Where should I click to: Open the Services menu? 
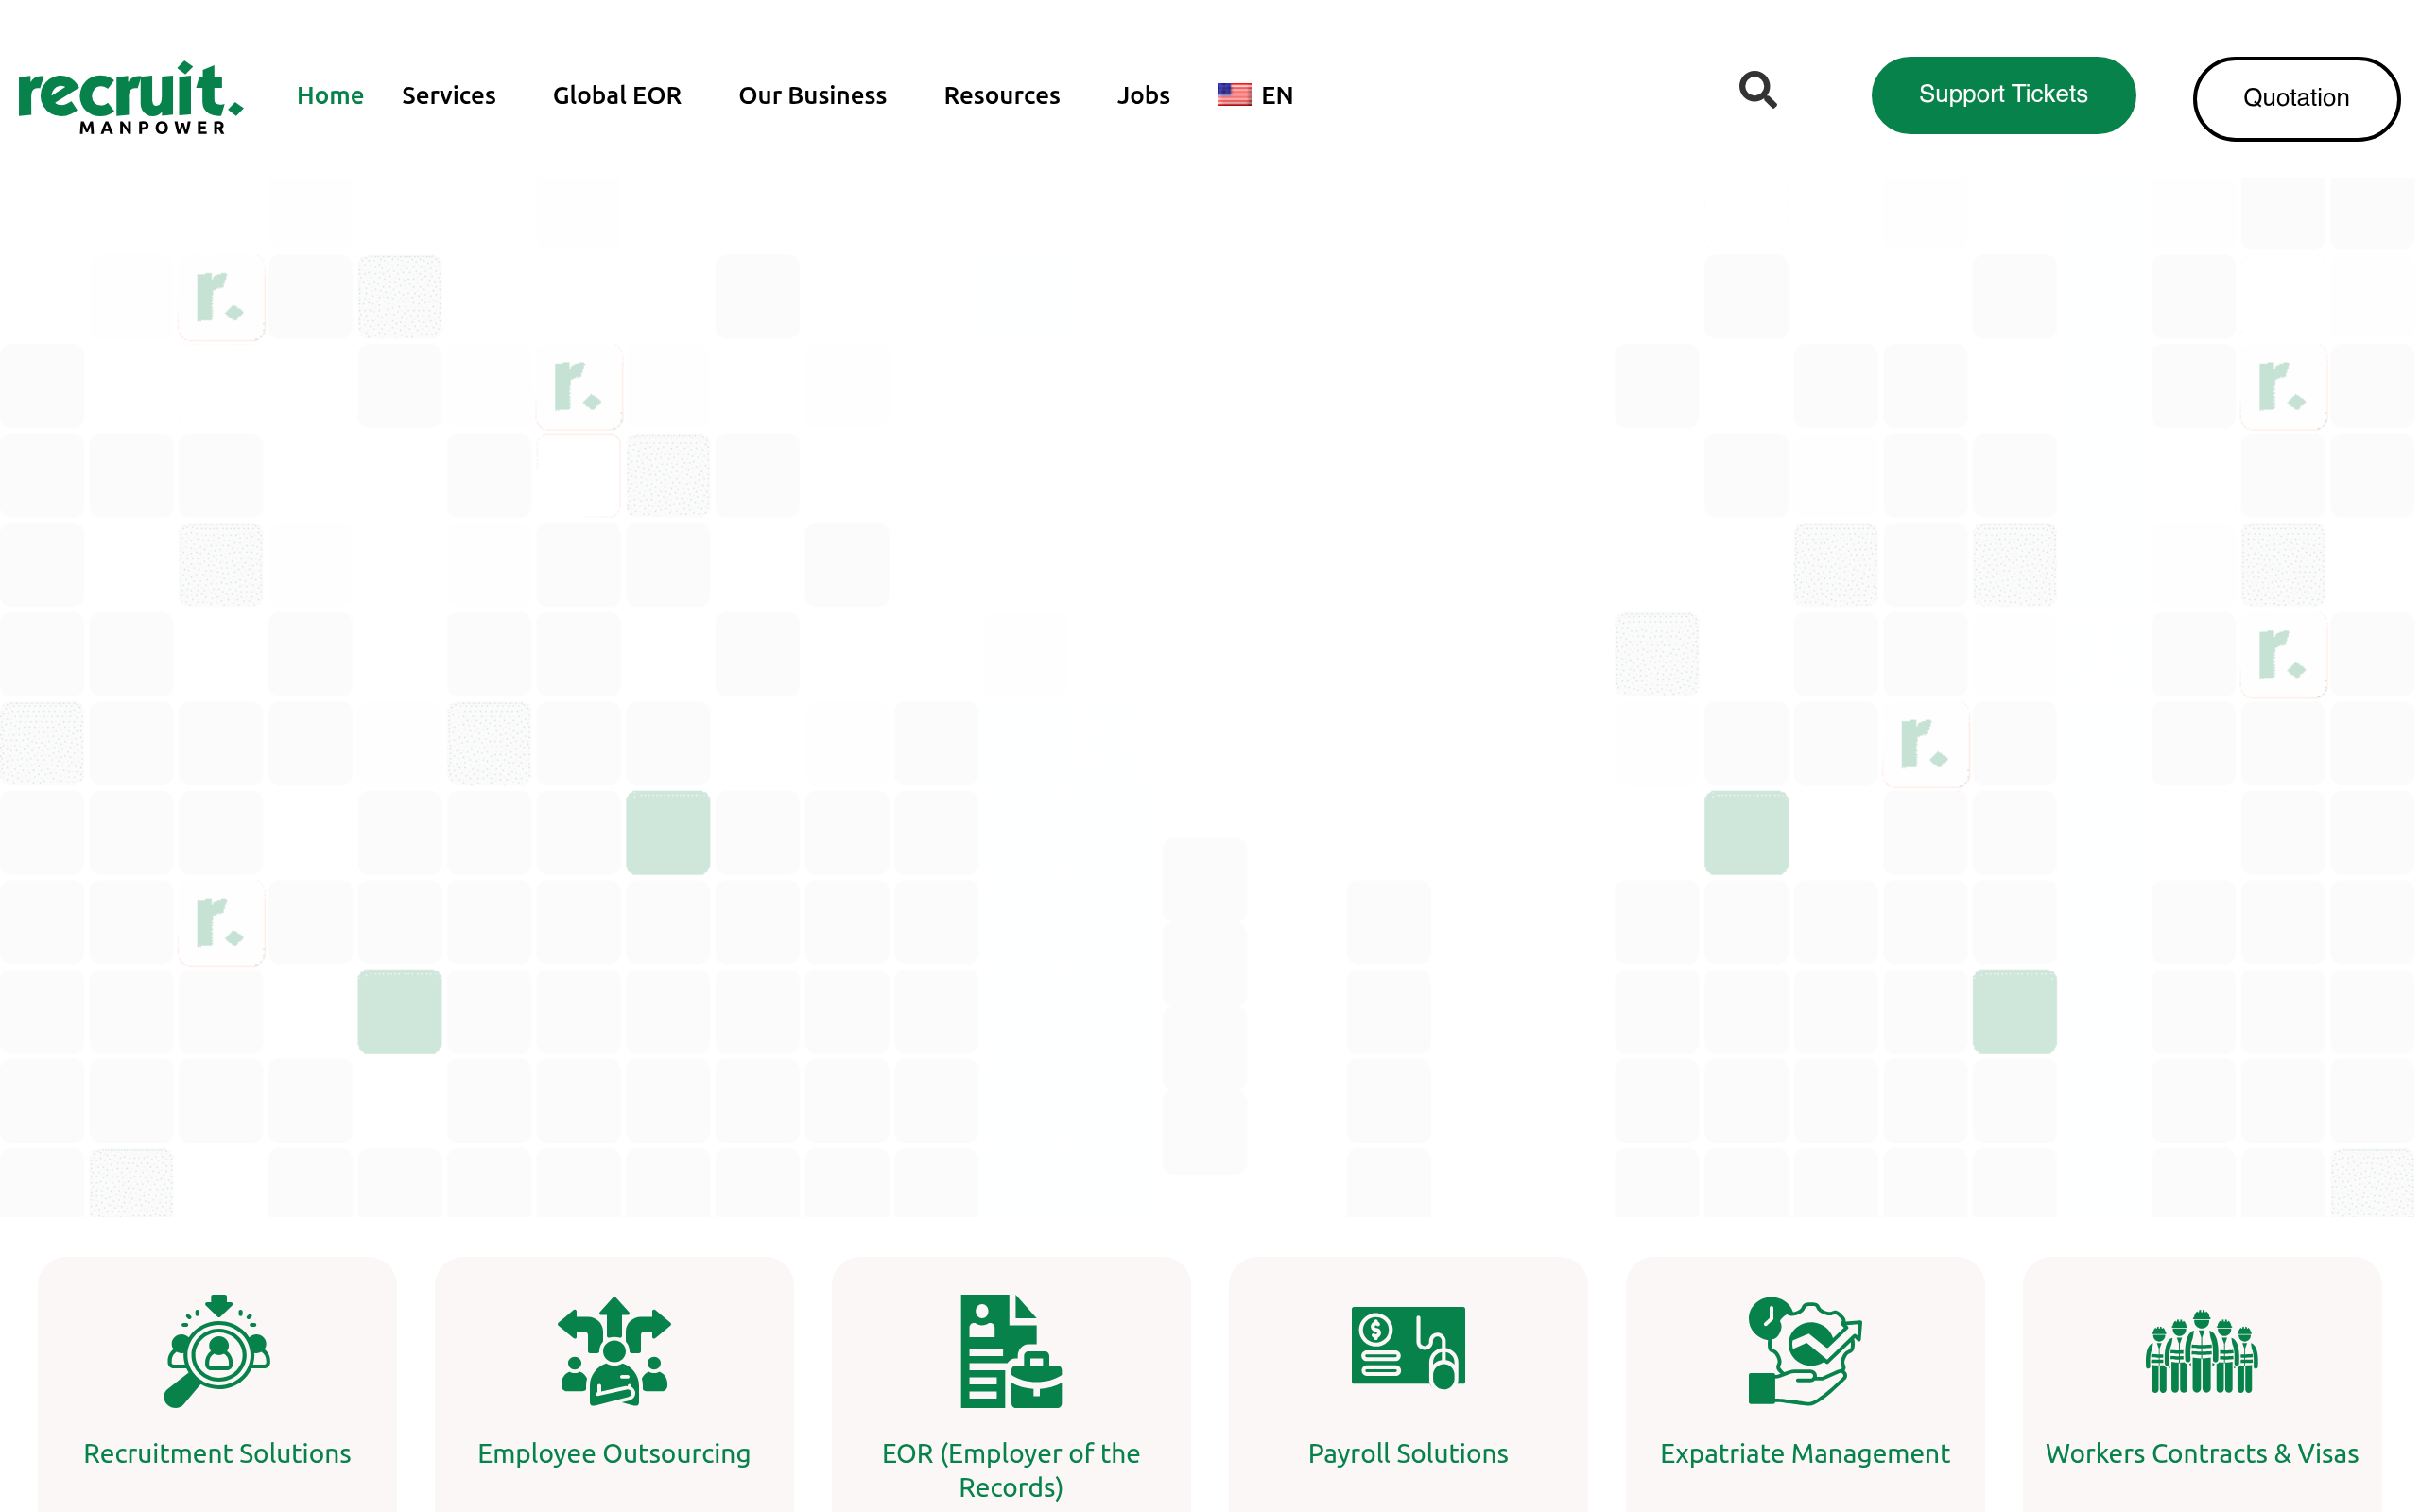click(x=449, y=95)
